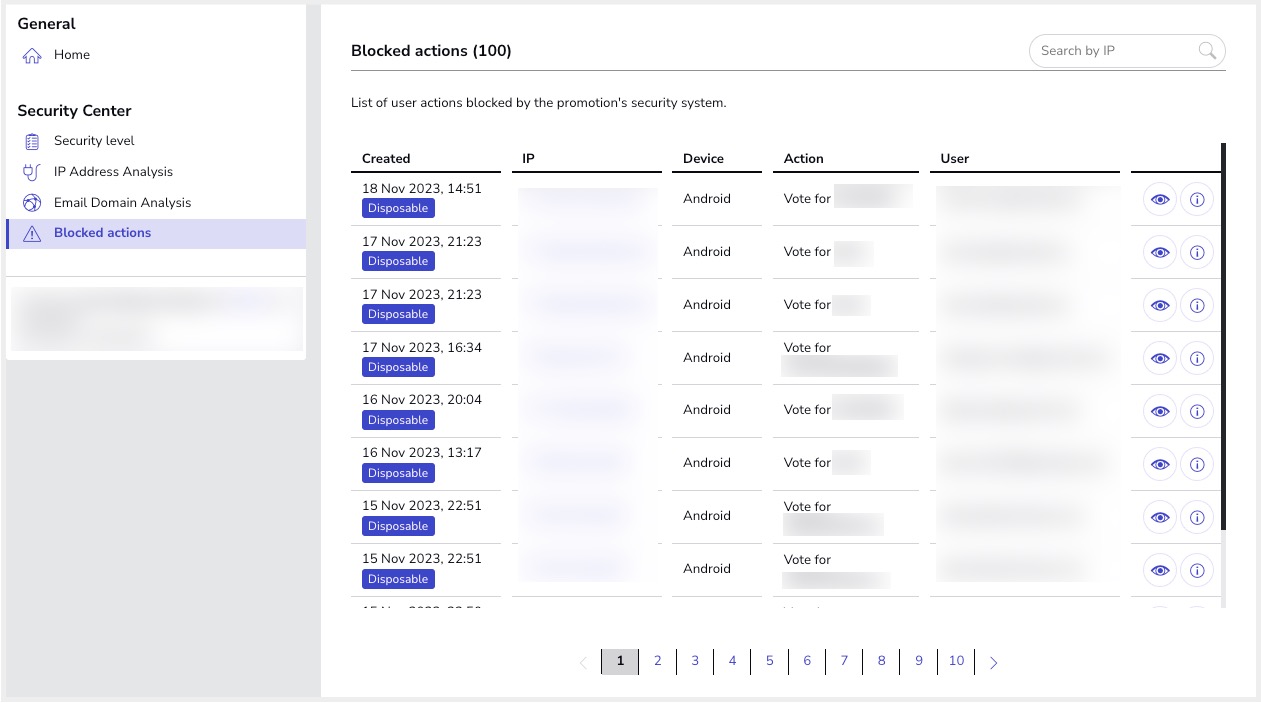This screenshot has width=1261, height=703.
Task: Open info for 18 Nov 2023, 14:51 entry
Action: point(1197,200)
